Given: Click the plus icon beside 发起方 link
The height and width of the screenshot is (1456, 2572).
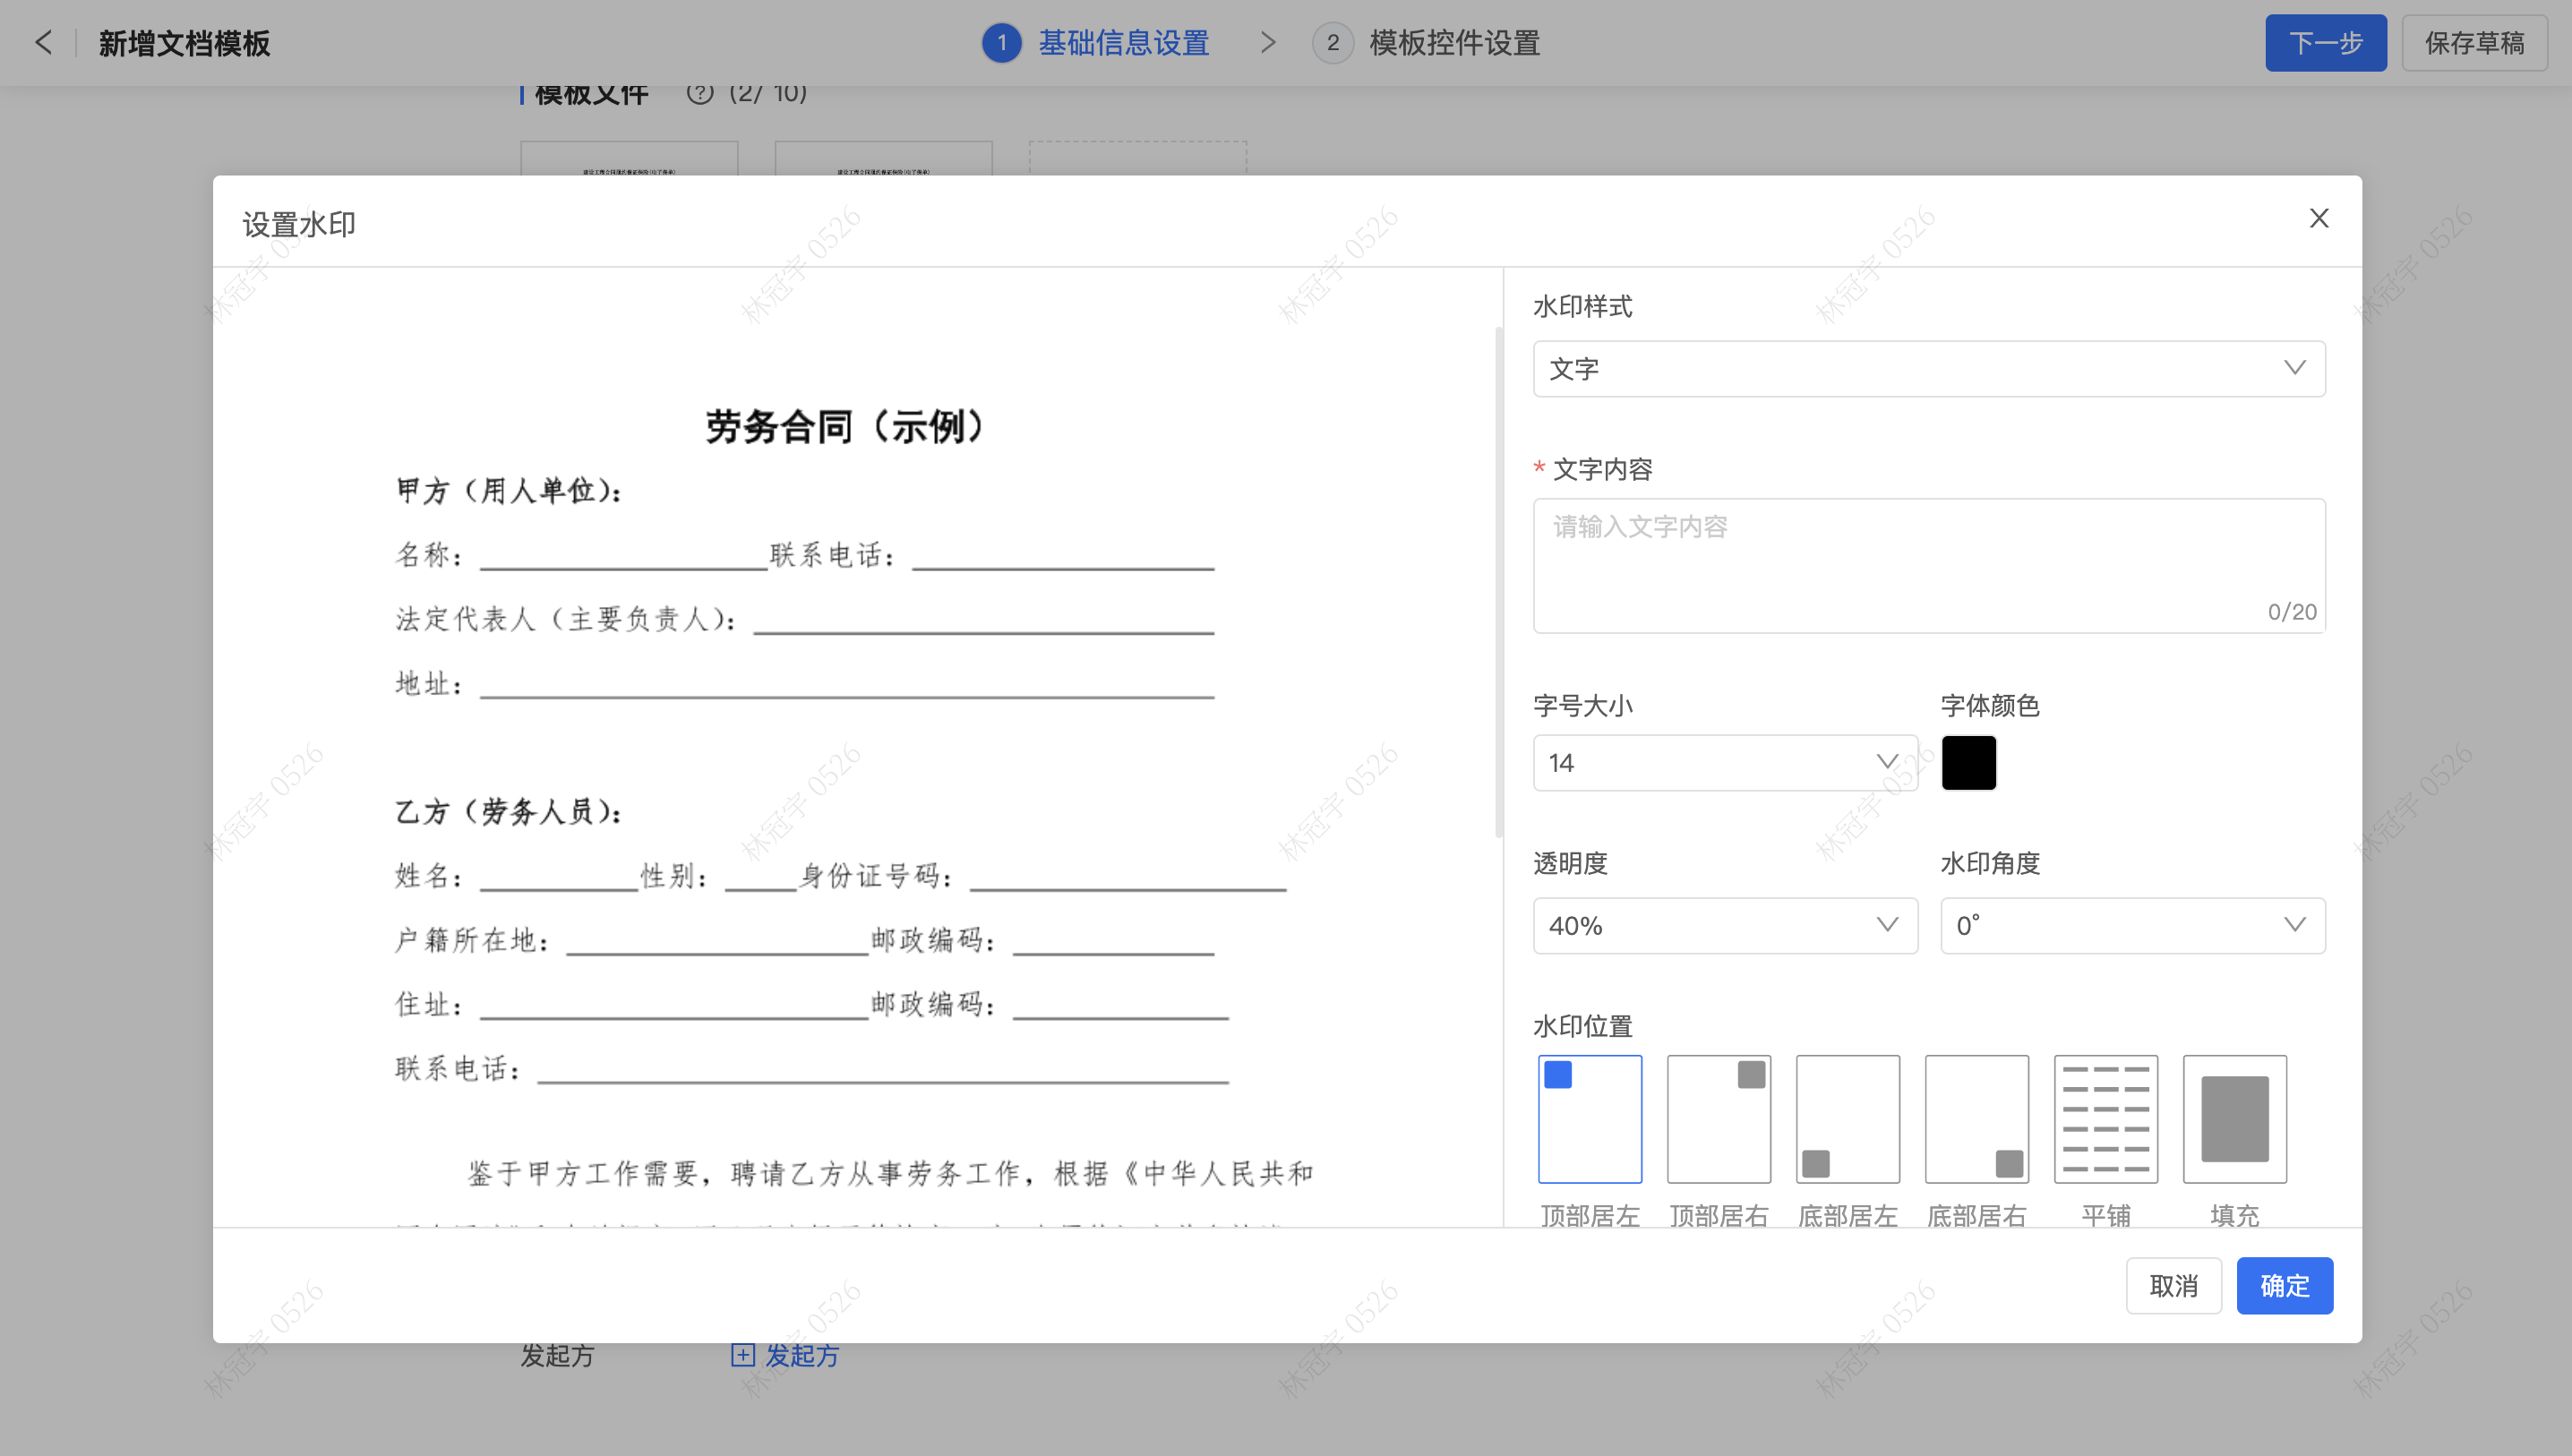Looking at the screenshot, I should [742, 1355].
